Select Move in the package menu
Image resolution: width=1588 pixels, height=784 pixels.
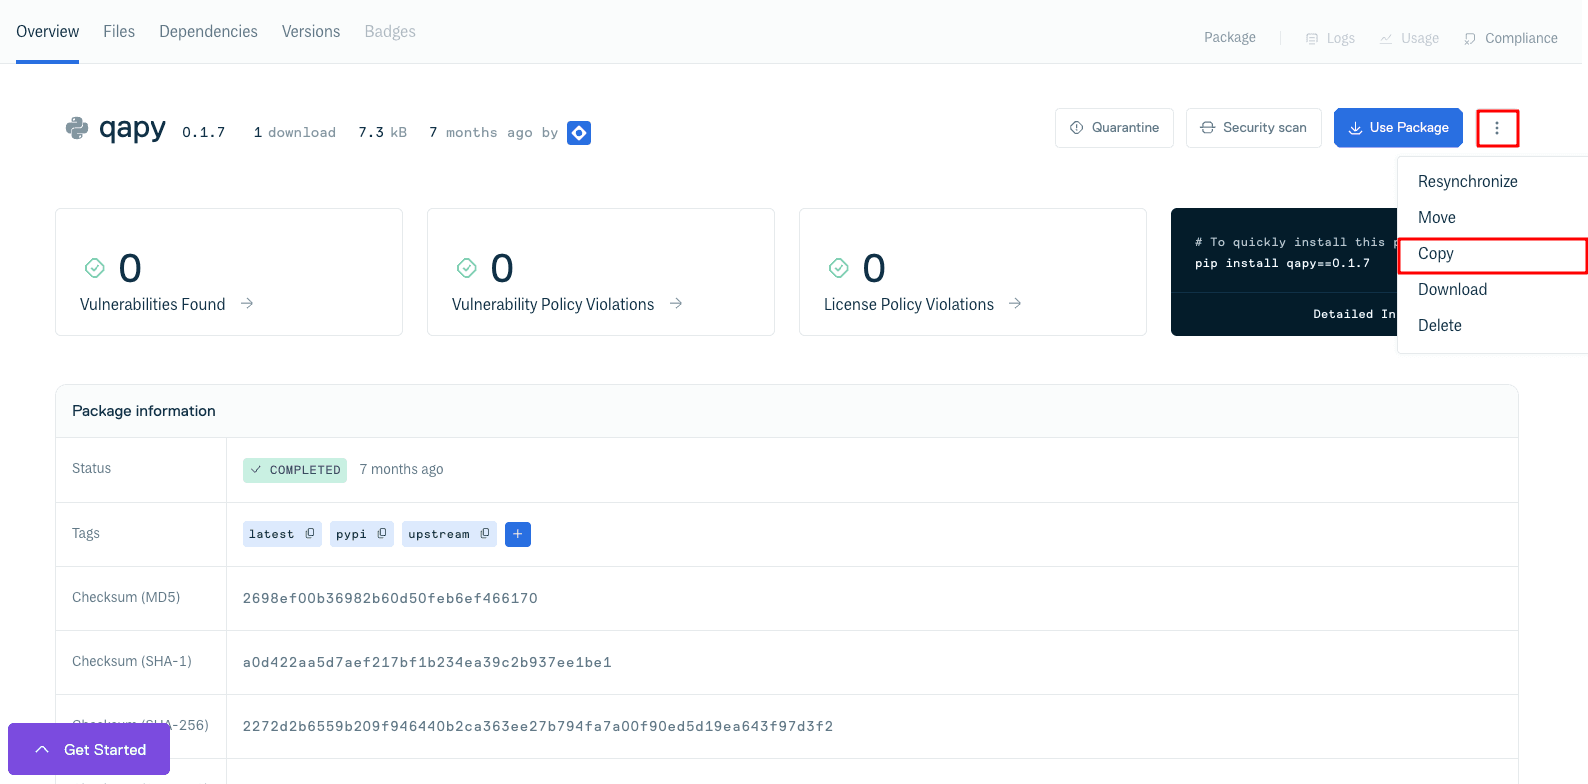(1436, 217)
